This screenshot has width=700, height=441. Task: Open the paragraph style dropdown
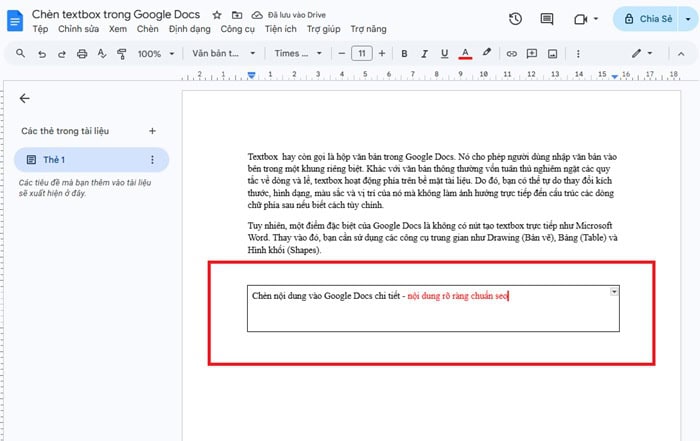224,54
